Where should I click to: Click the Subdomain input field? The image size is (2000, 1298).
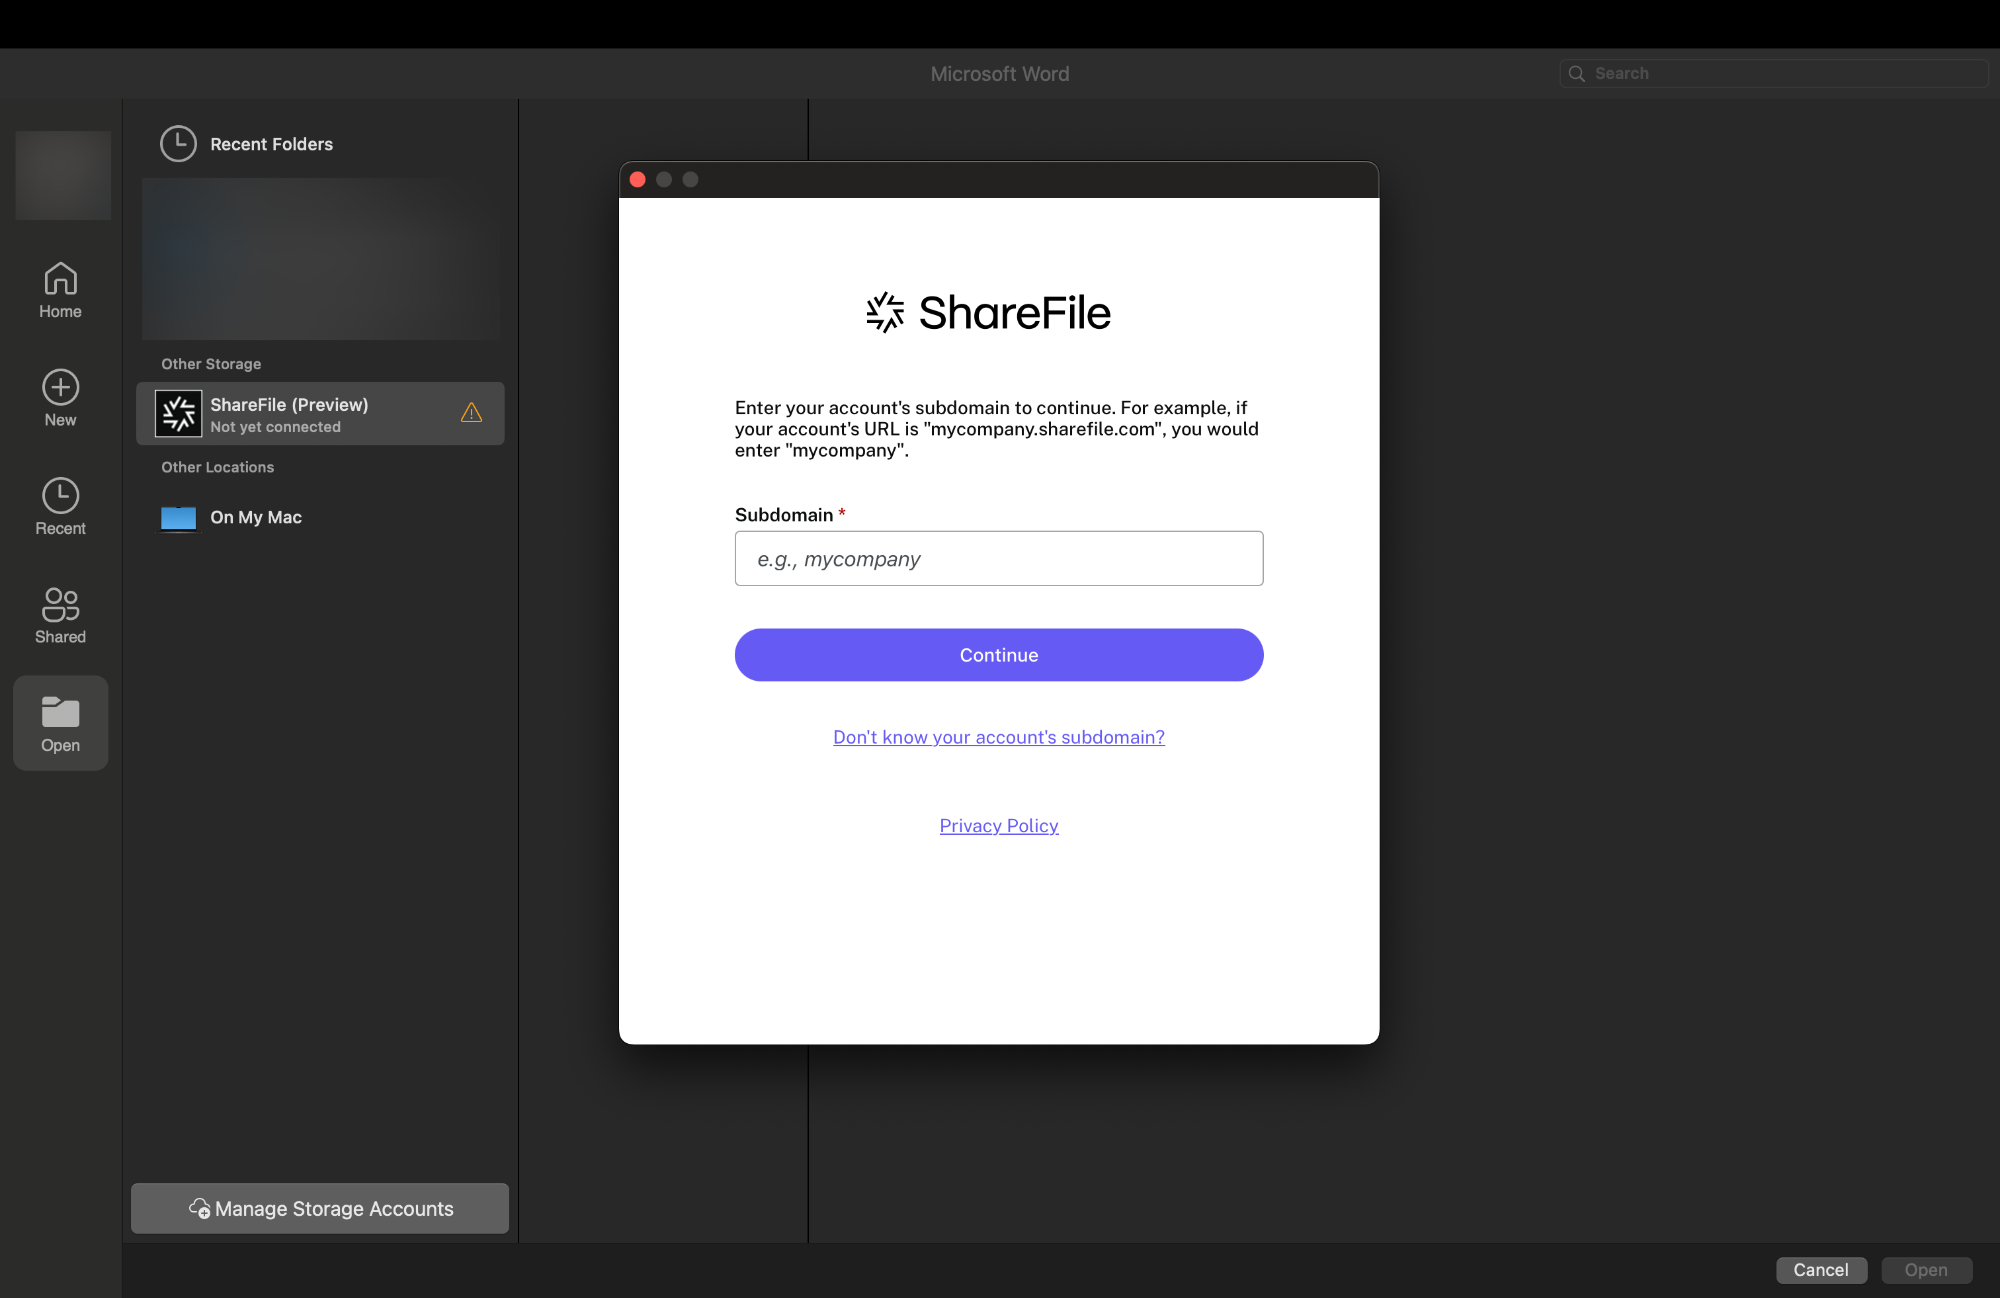point(999,559)
